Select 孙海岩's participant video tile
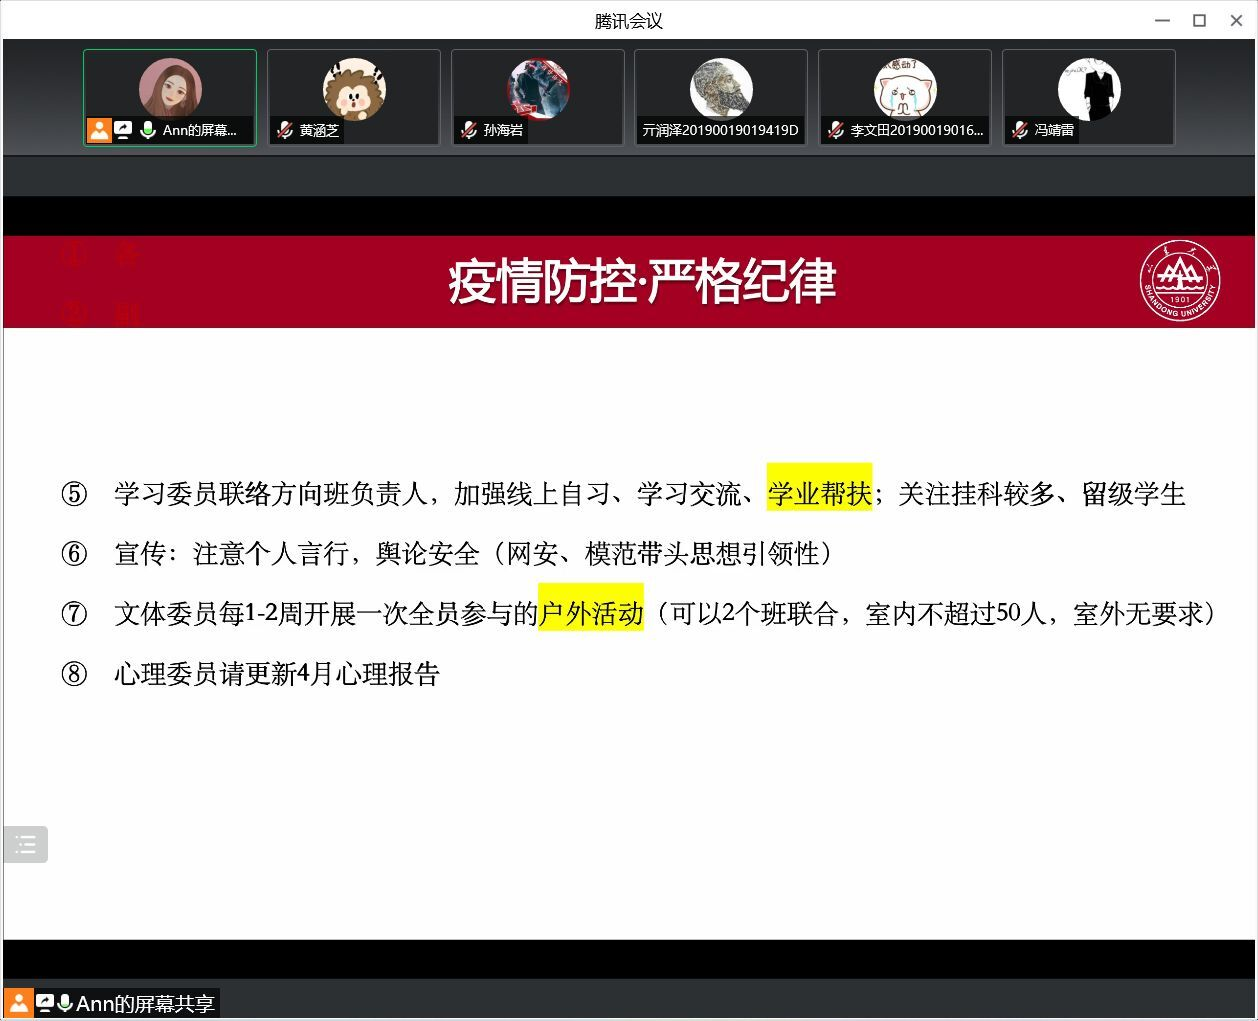1258x1021 pixels. (538, 97)
